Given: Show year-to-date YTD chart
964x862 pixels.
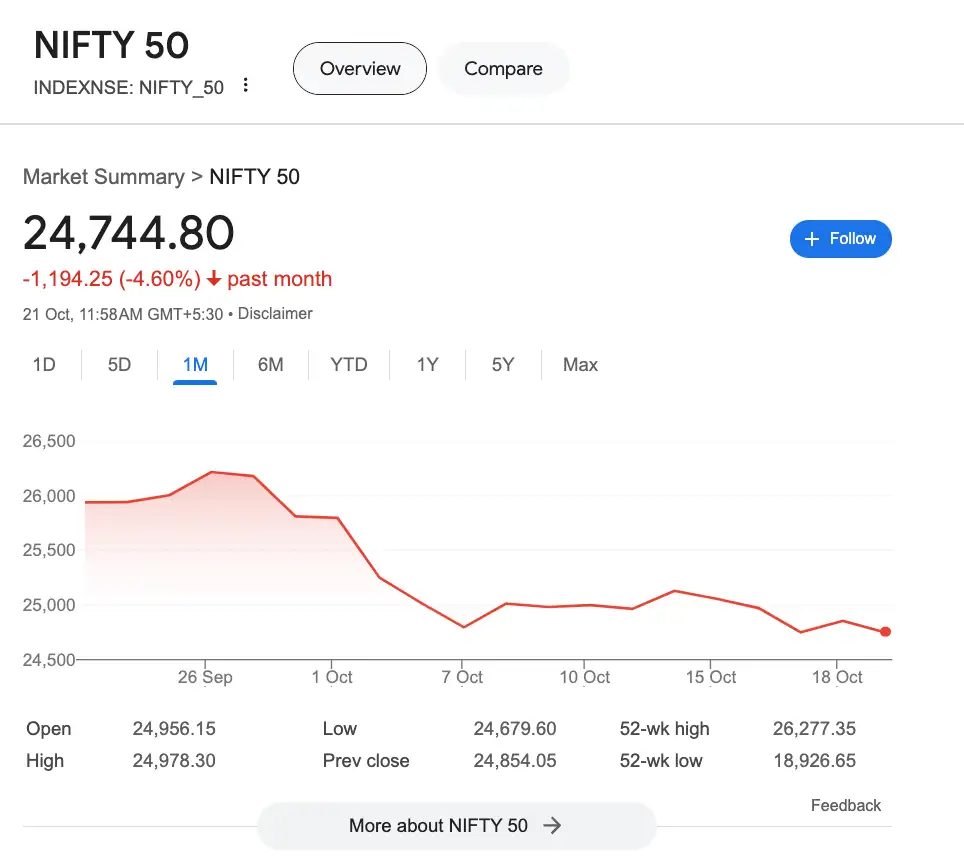Looking at the screenshot, I should click(x=349, y=365).
